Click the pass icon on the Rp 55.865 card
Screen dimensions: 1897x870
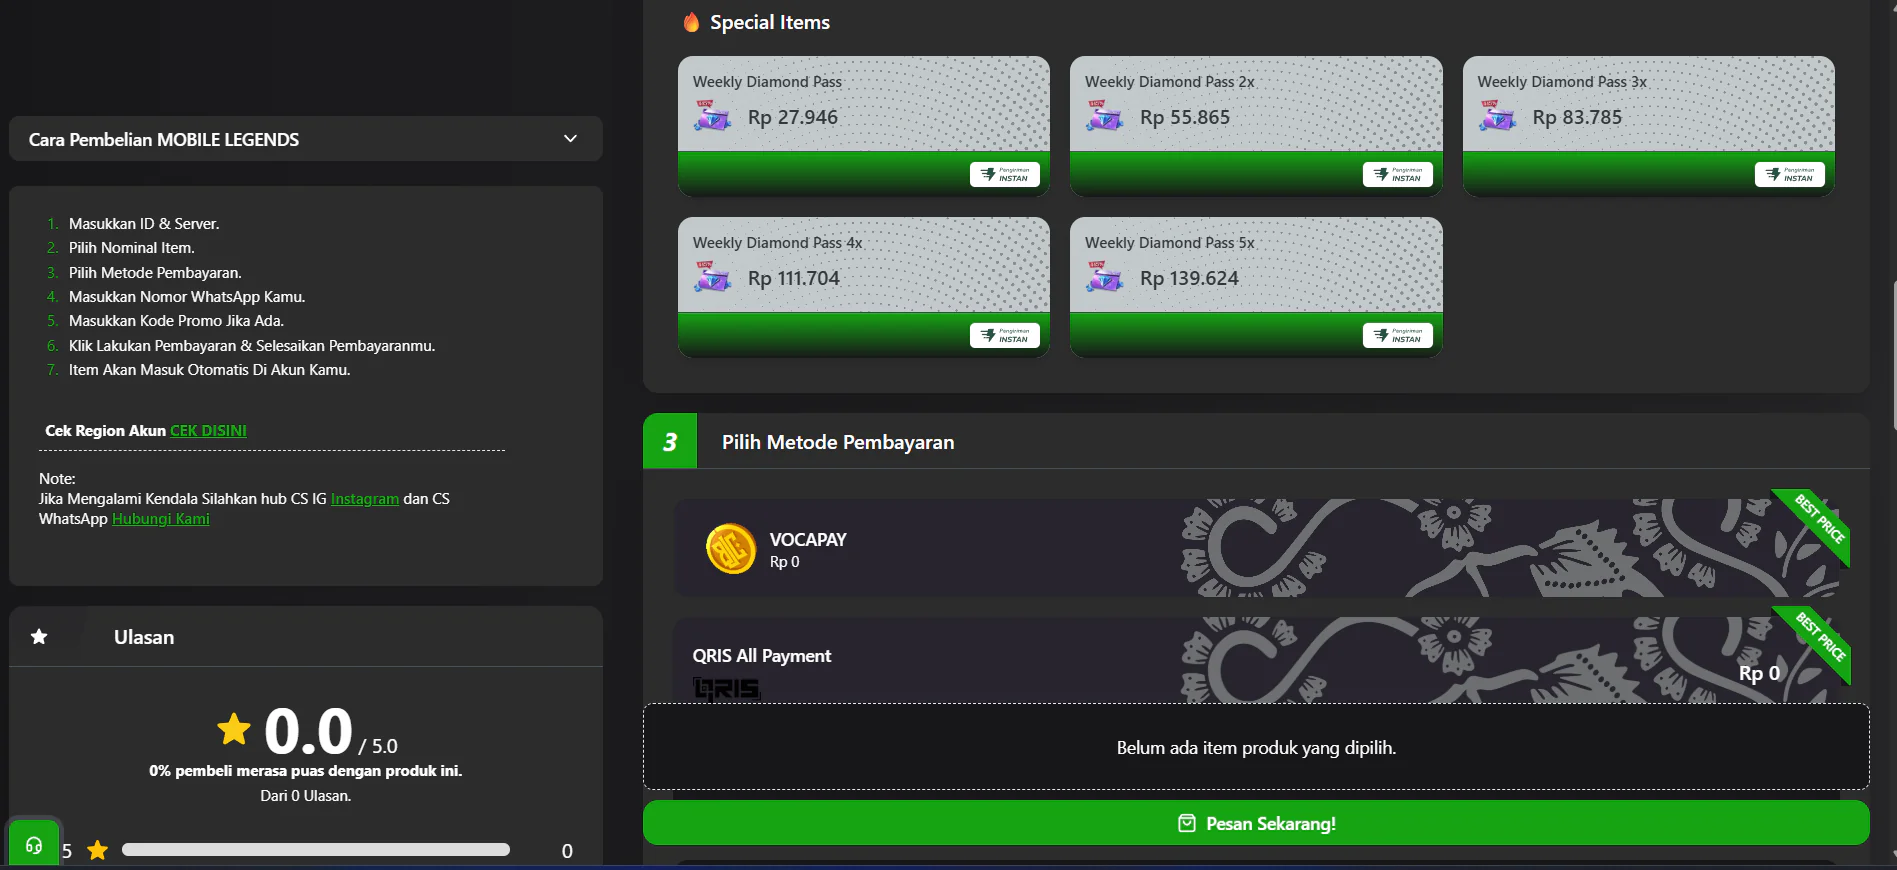(x=1105, y=116)
